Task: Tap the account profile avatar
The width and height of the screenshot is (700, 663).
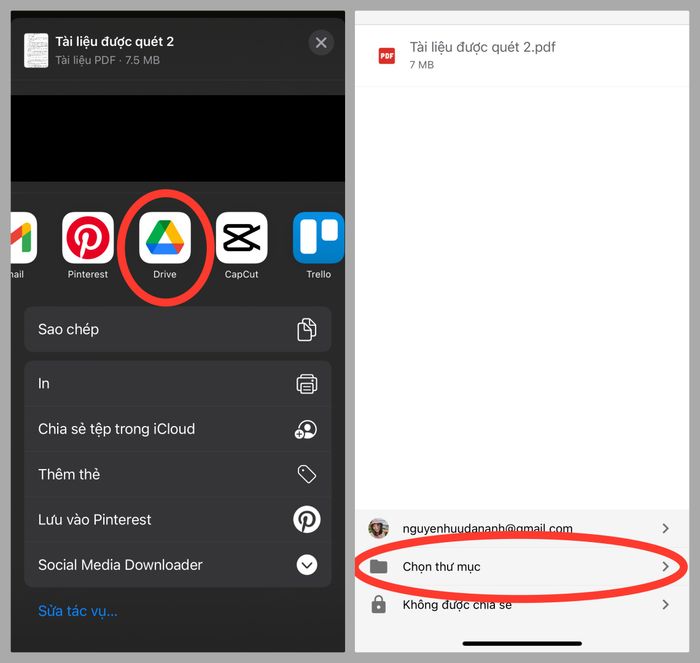Action: (x=379, y=528)
